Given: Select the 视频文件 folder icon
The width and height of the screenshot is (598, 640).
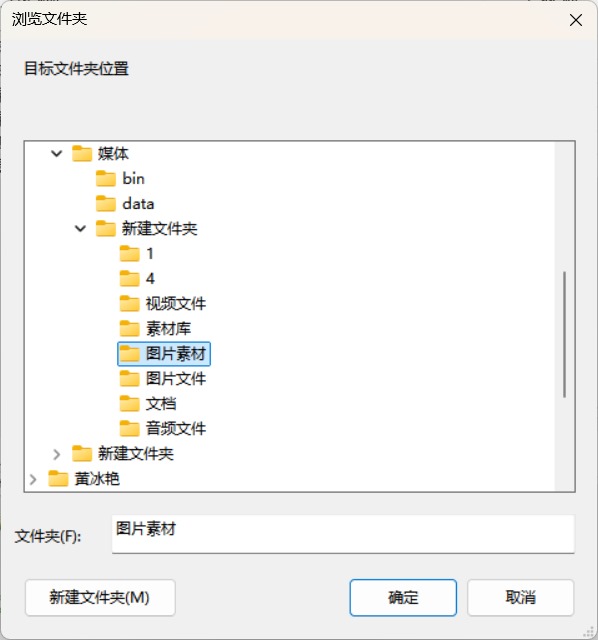Looking at the screenshot, I should click(x=129, y=303).
